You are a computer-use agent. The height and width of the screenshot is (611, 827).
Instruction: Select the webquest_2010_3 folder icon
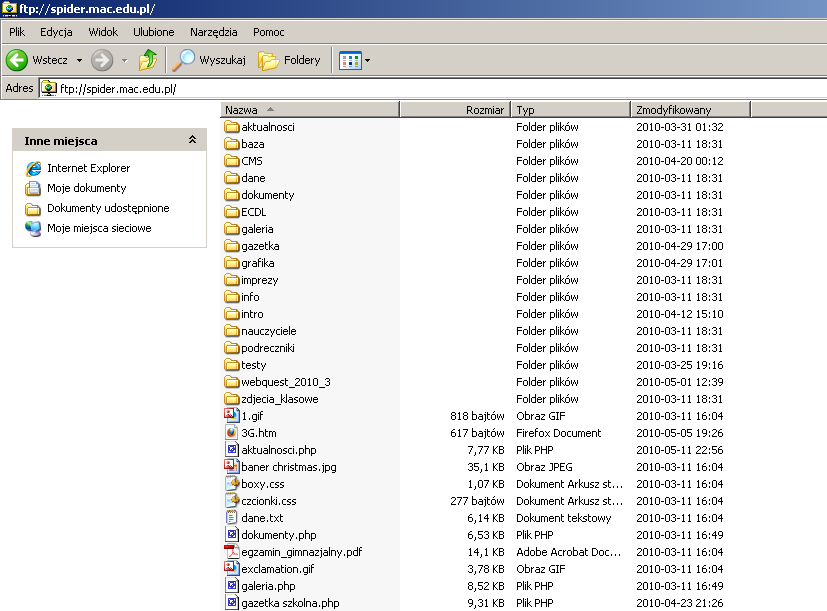pyautogui.click(x=232, y=381)
